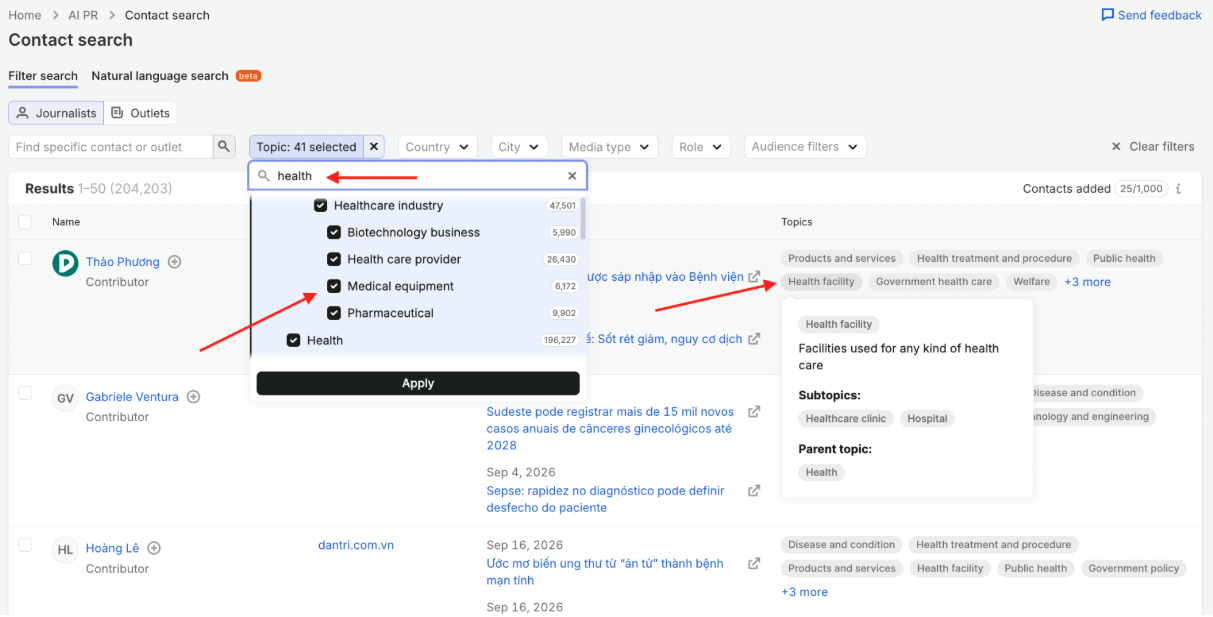Switch to Filter search tab

43,76
